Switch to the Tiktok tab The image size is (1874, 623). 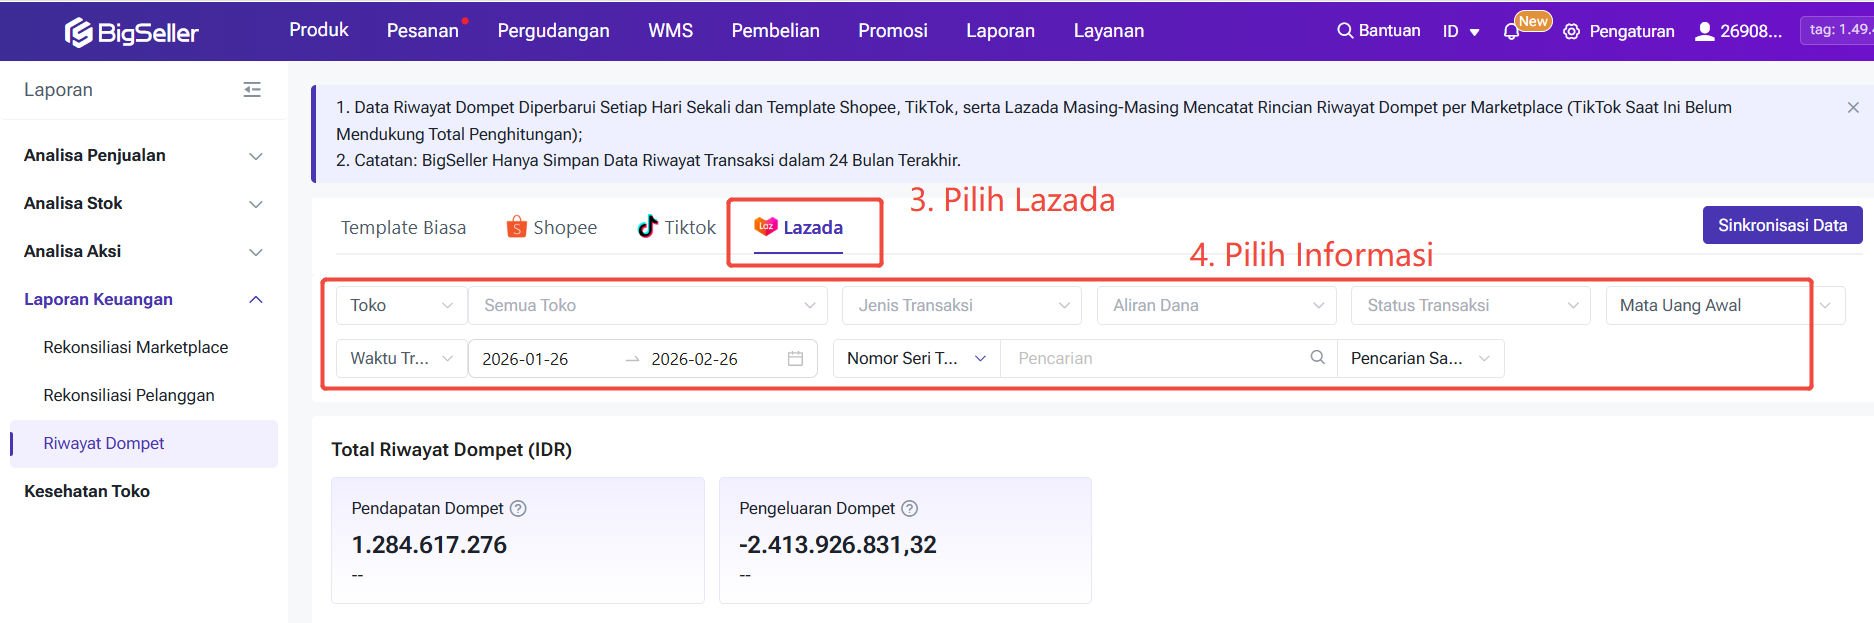click(677, 227)
